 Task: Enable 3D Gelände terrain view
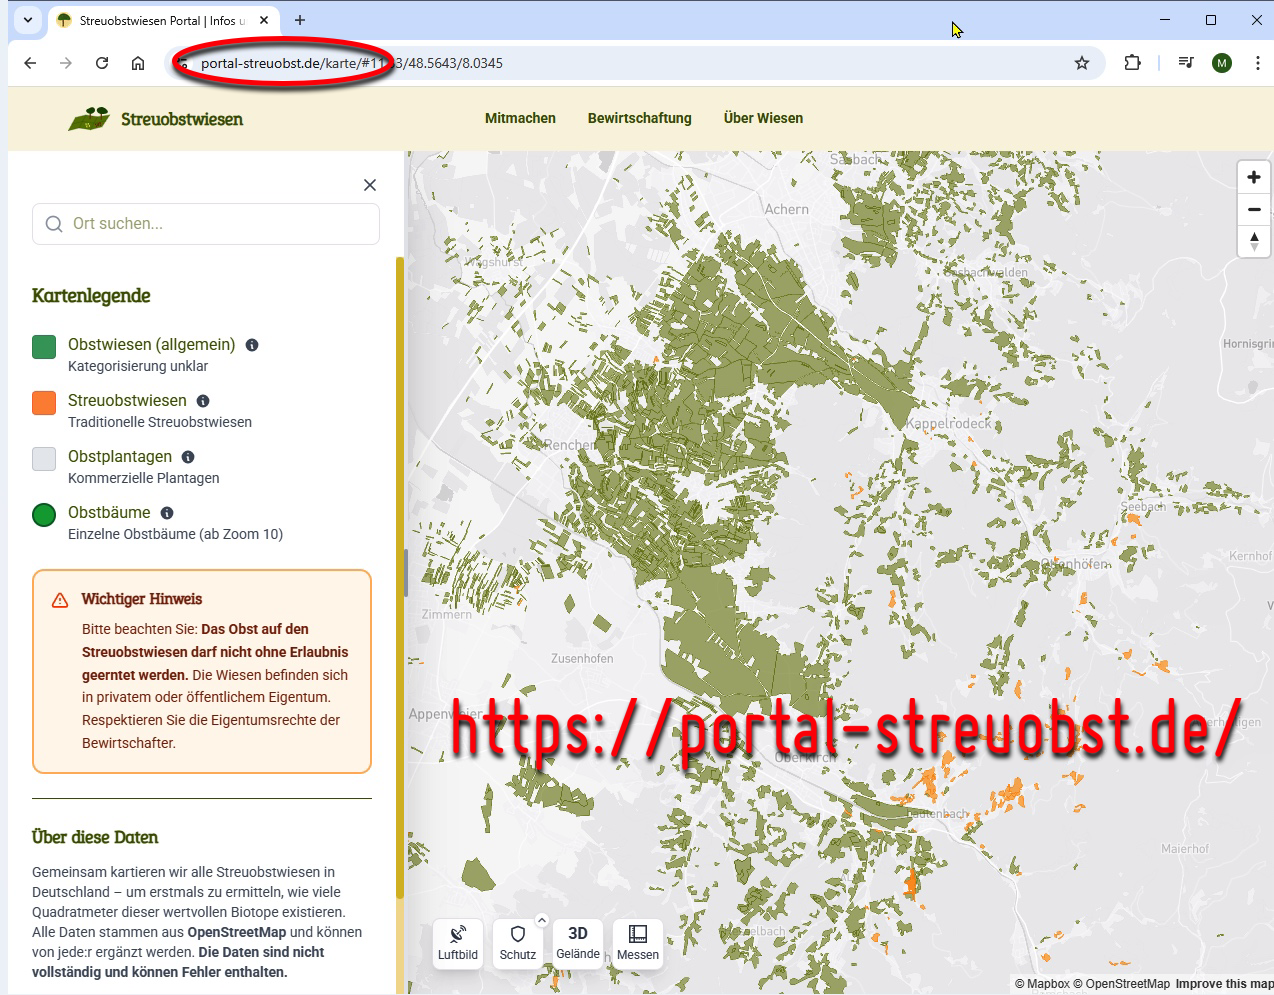[578, 943]
